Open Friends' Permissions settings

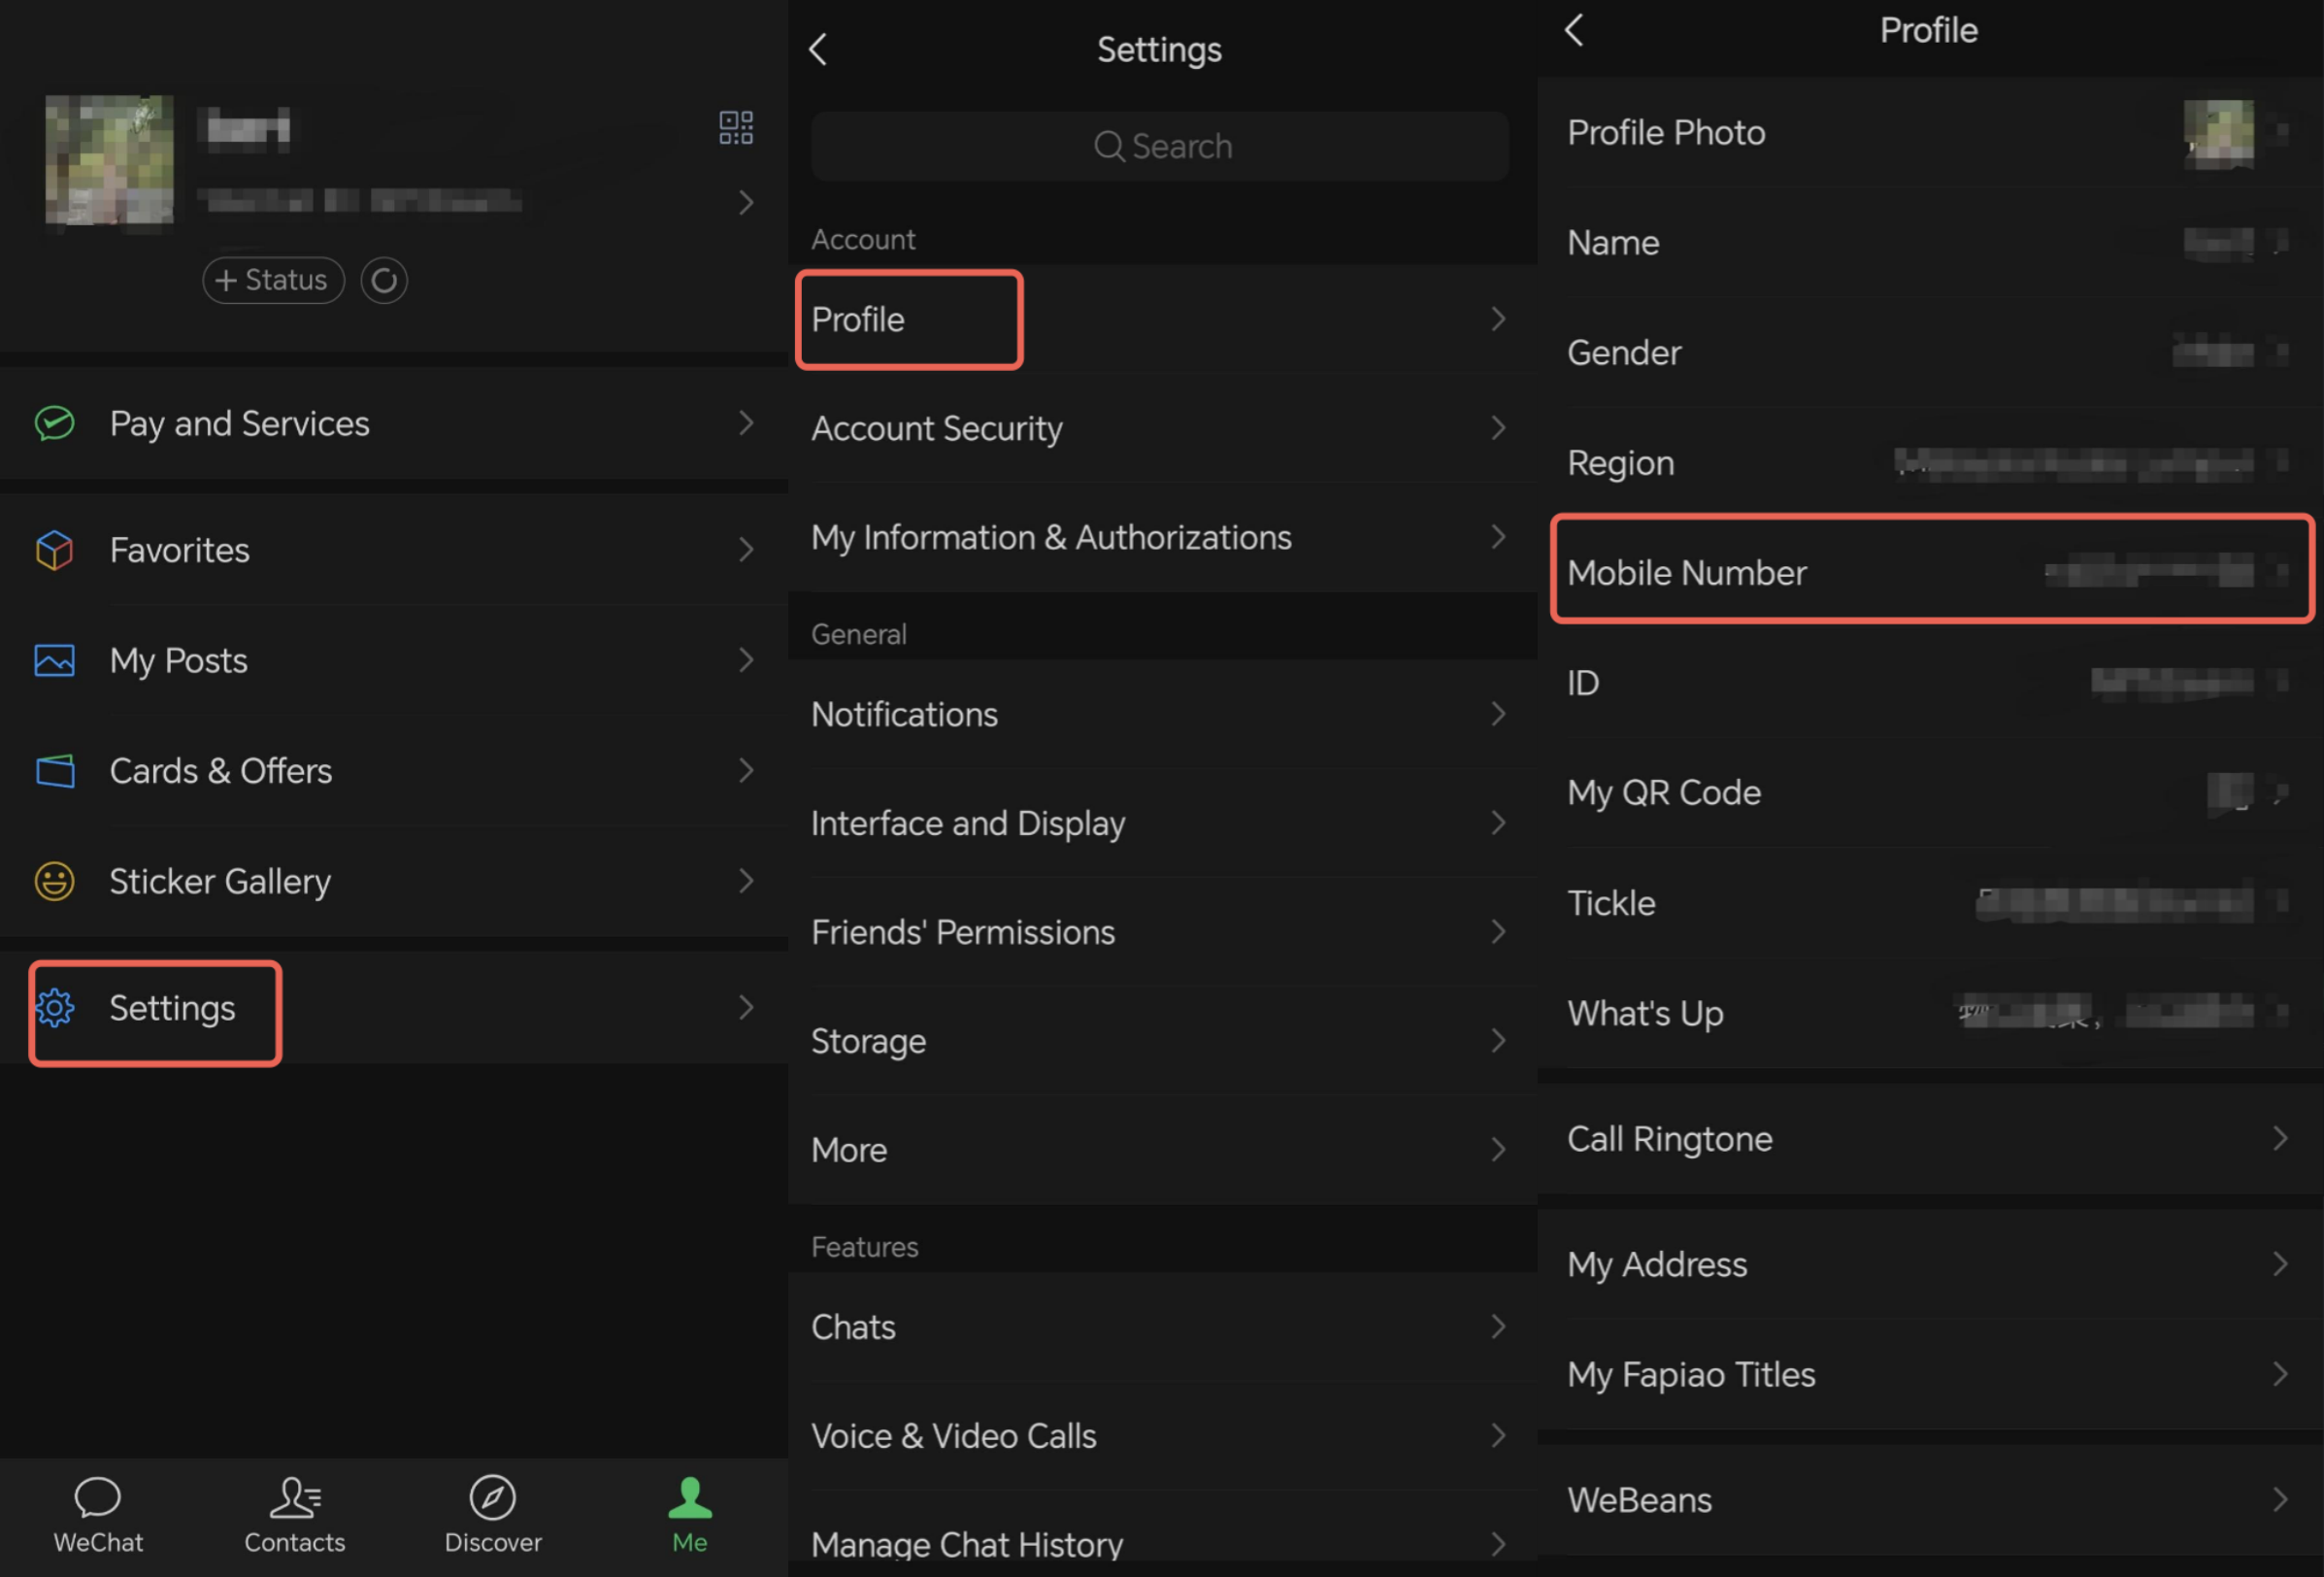pos(1162,932)
